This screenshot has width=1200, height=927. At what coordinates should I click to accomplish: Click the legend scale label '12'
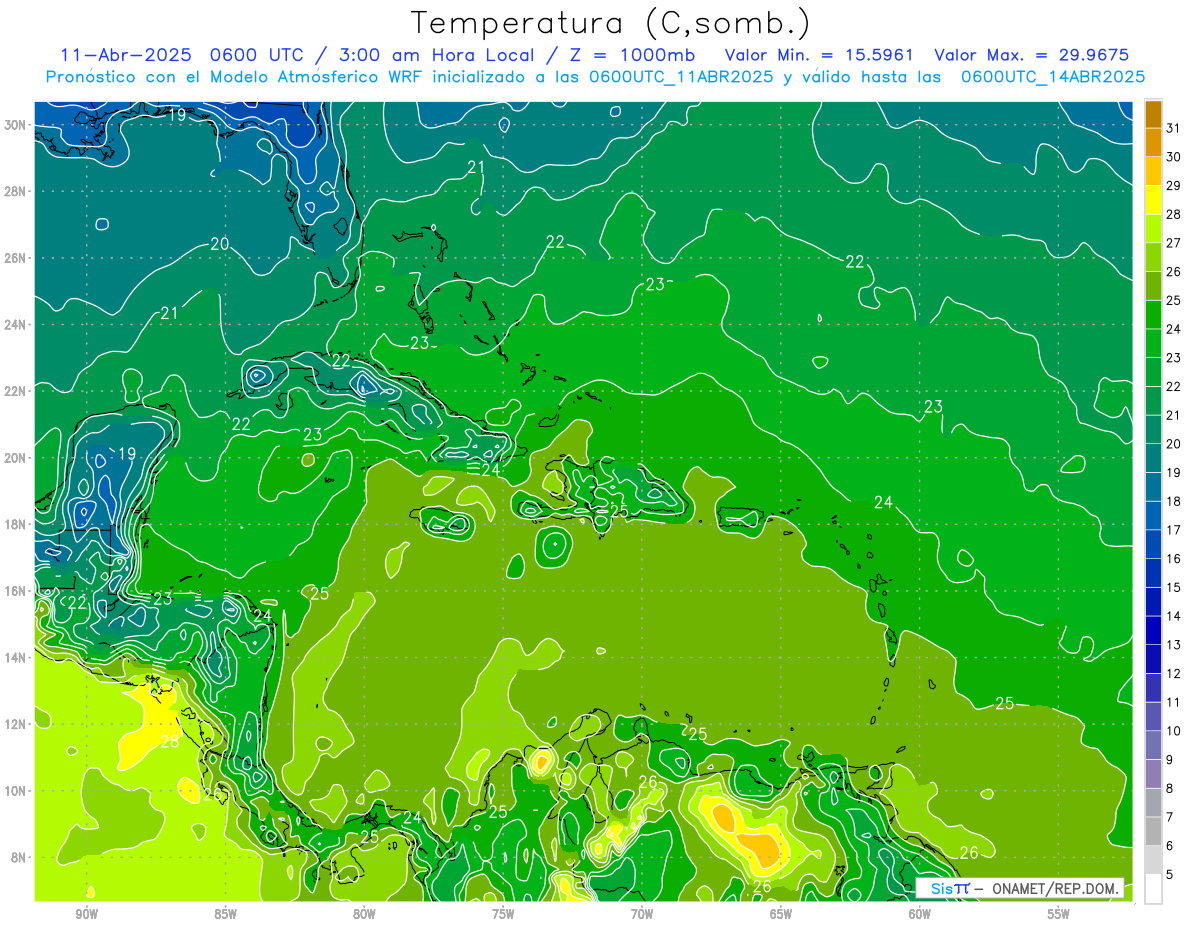point(1173,674)
